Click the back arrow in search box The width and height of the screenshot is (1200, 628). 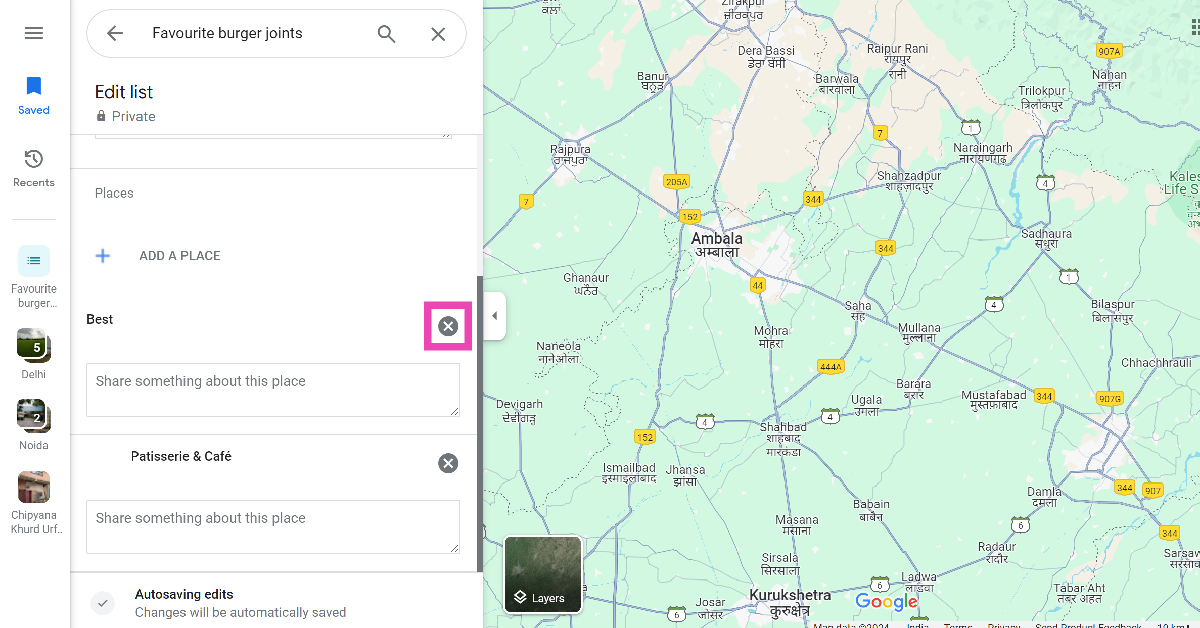point(115,34)
